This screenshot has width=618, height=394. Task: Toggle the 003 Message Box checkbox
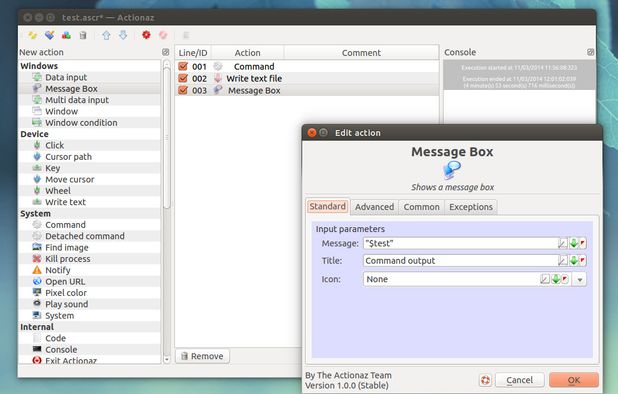[183, 90]
